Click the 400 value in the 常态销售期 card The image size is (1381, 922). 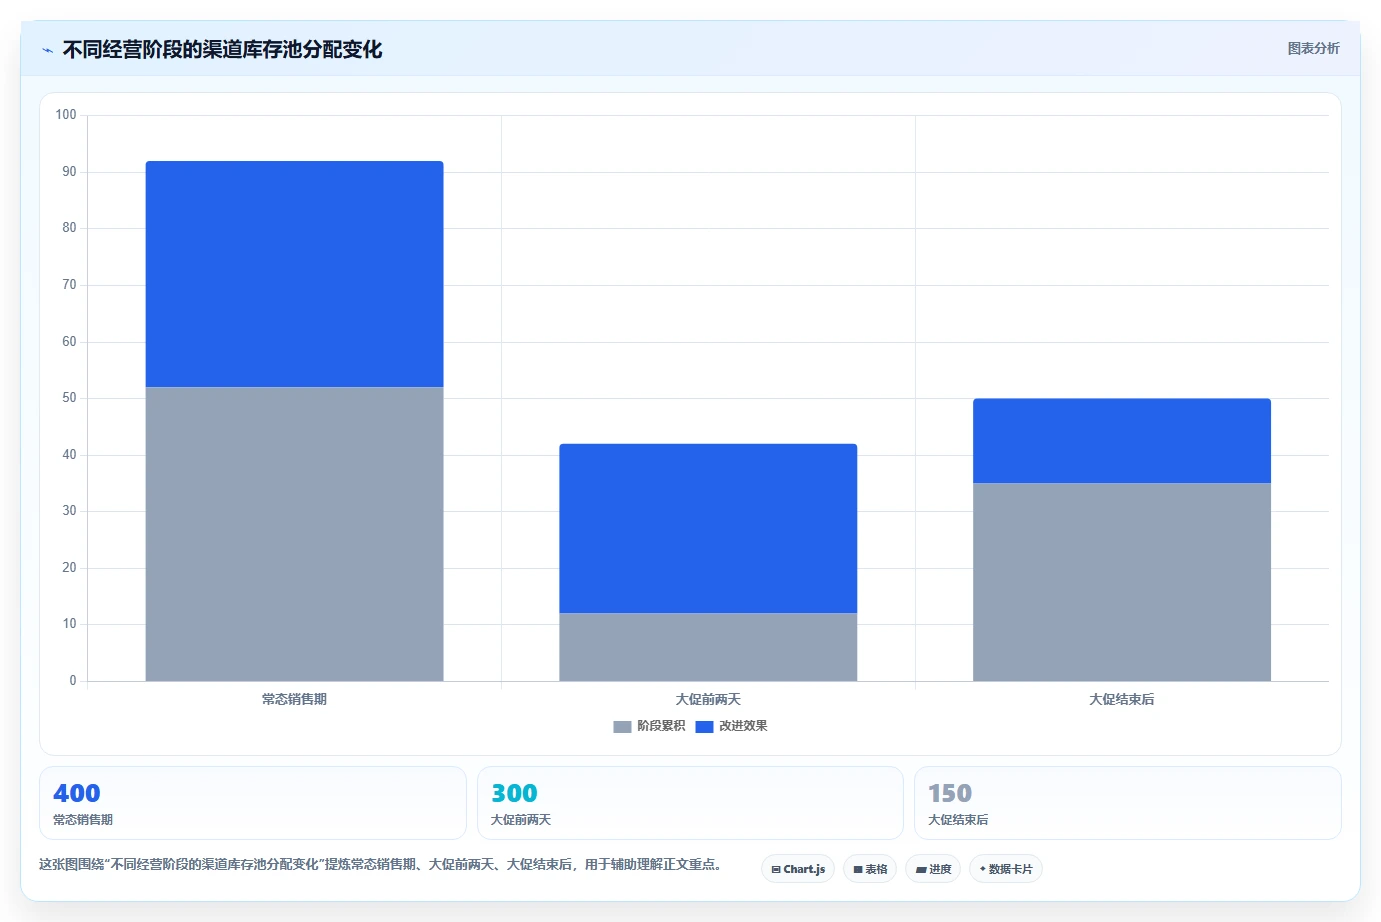click(76, 793)
